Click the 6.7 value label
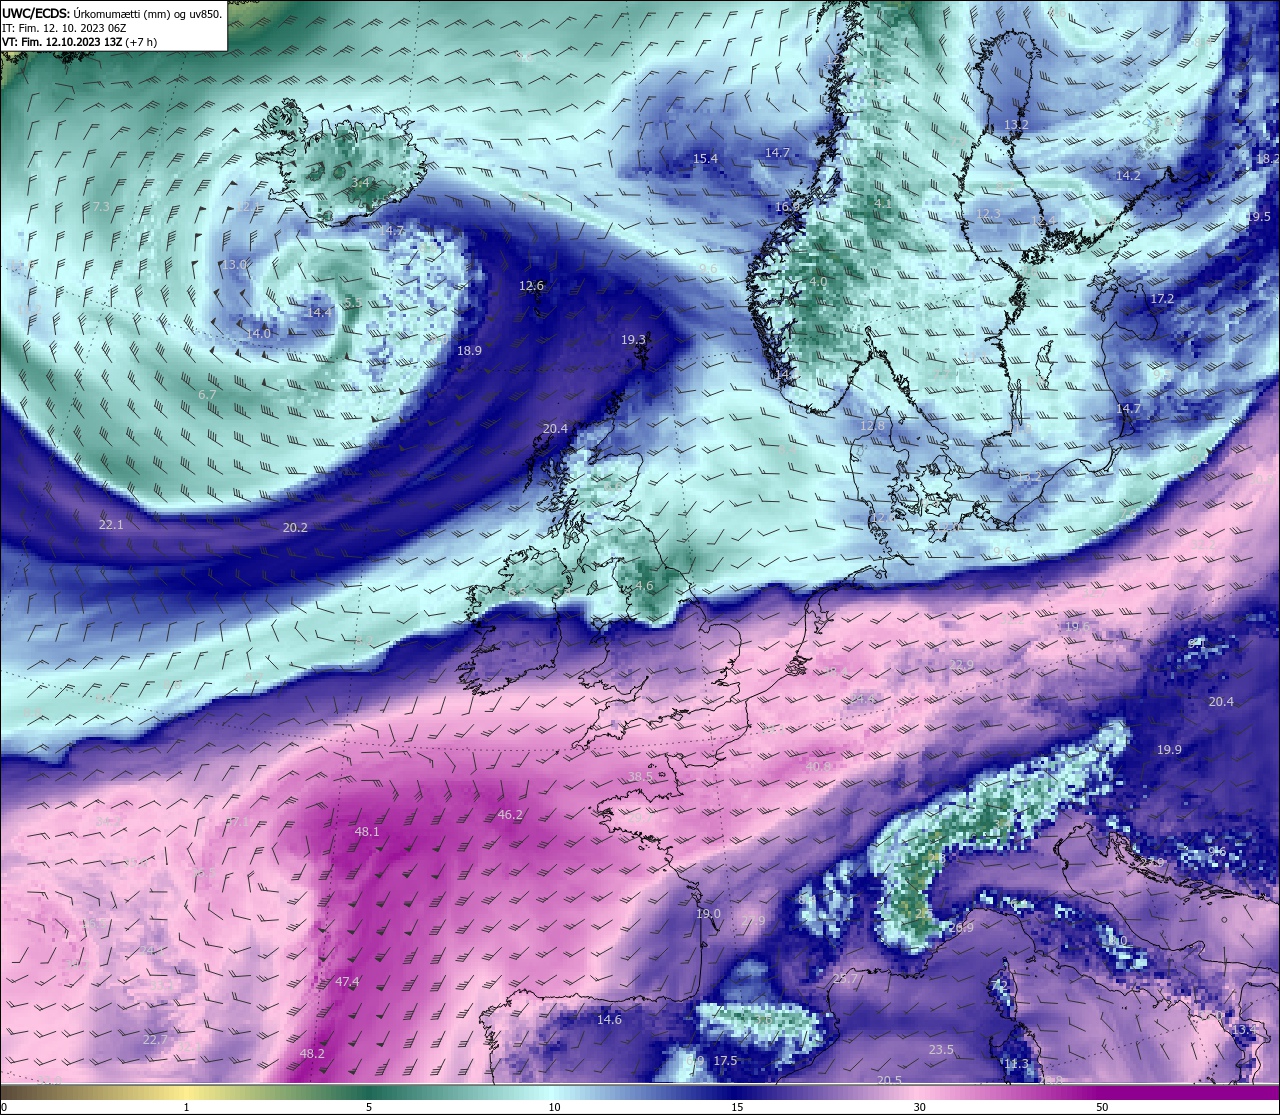This screenshot has height=1115, width=1280. 207,395
